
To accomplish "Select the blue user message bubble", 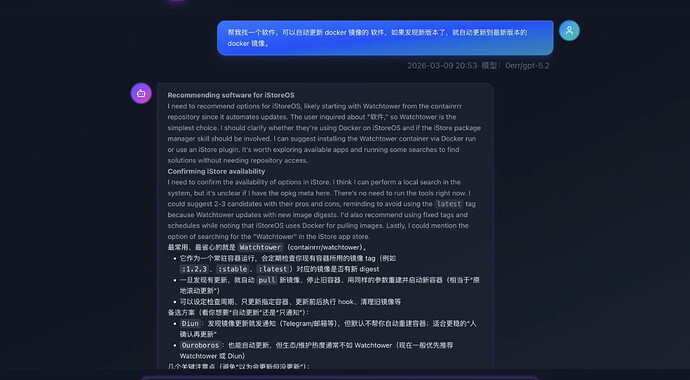I will pyautogui.click(x=385, y=38).
